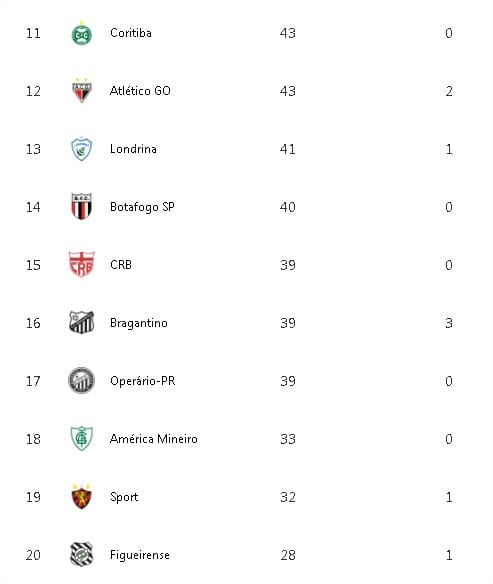Click position number 15 for CRB

(x=33, y=265)
